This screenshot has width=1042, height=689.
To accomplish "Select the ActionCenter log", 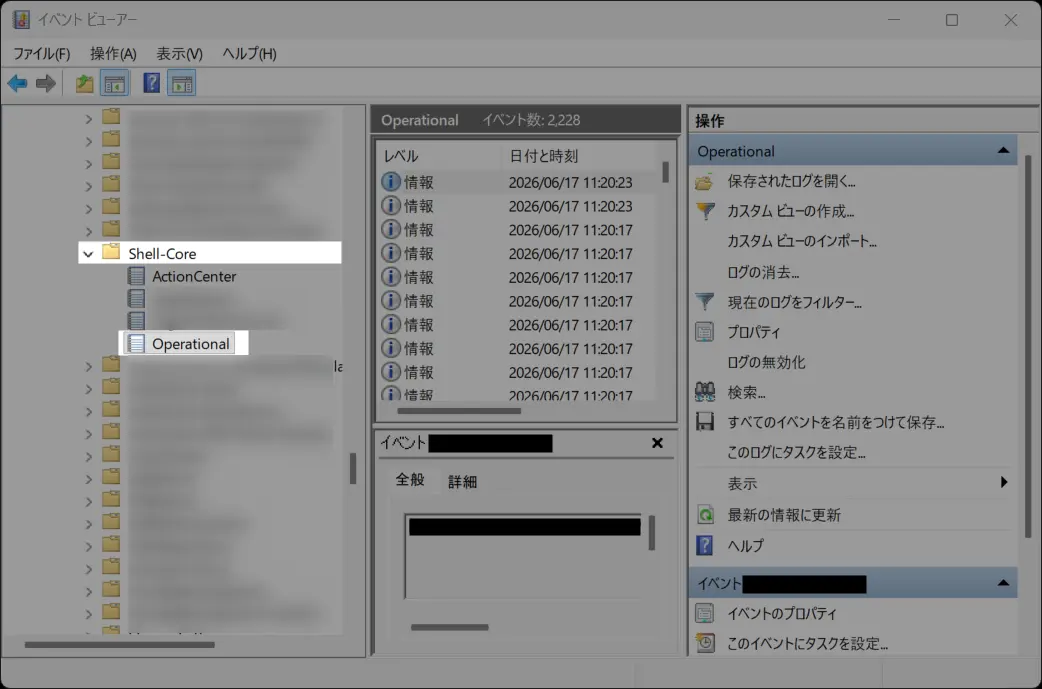I will 194,276.
